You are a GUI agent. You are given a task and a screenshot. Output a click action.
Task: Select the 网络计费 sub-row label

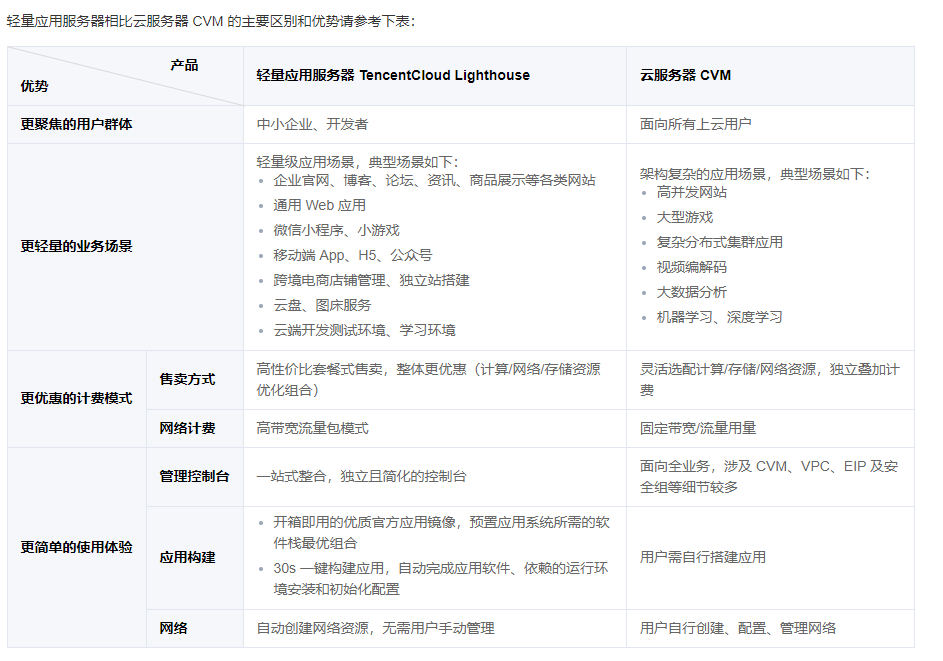point(187,429)
